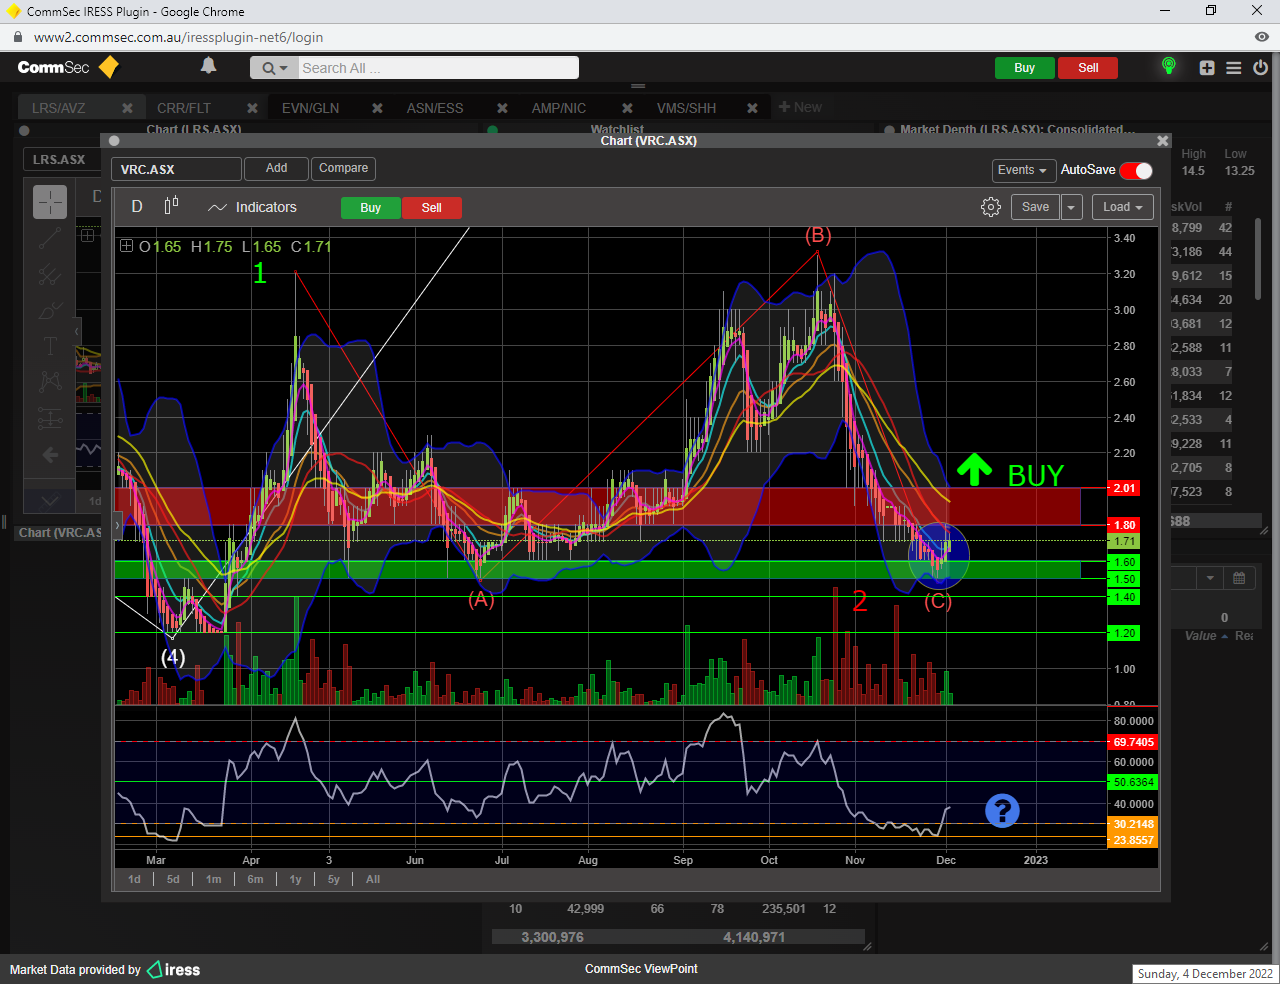Switch to the AMP/NIC tab
The height and width of the screenshot is (984, 1280).
558,108
